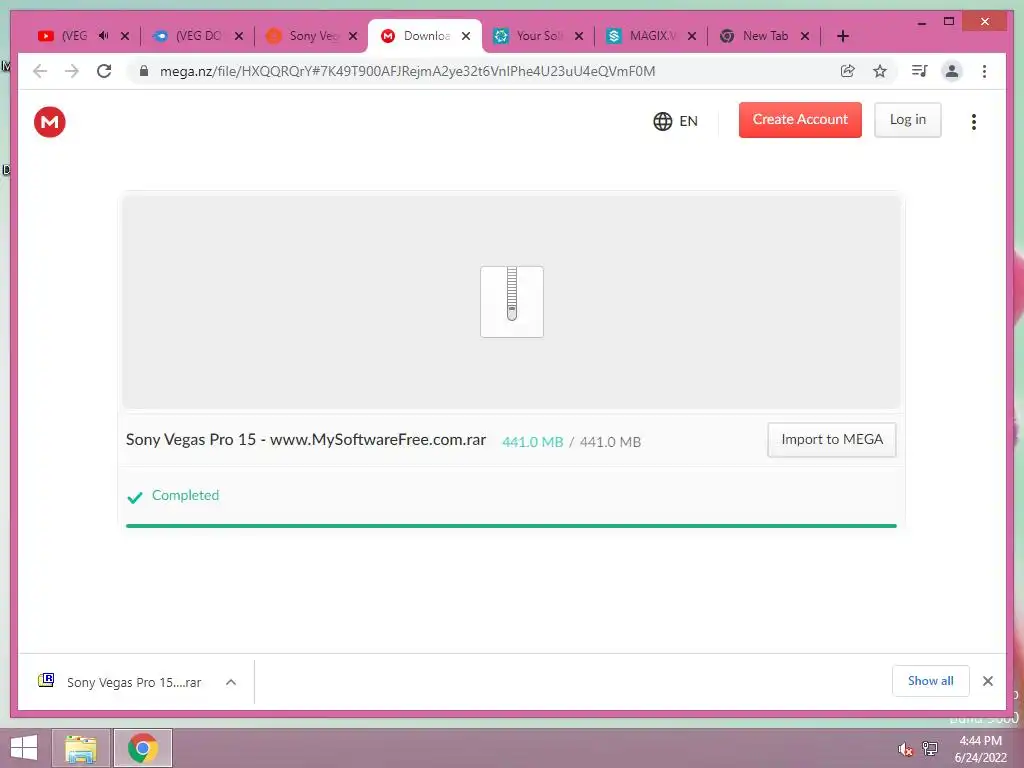Click the Completed status text

click(185, 495)
